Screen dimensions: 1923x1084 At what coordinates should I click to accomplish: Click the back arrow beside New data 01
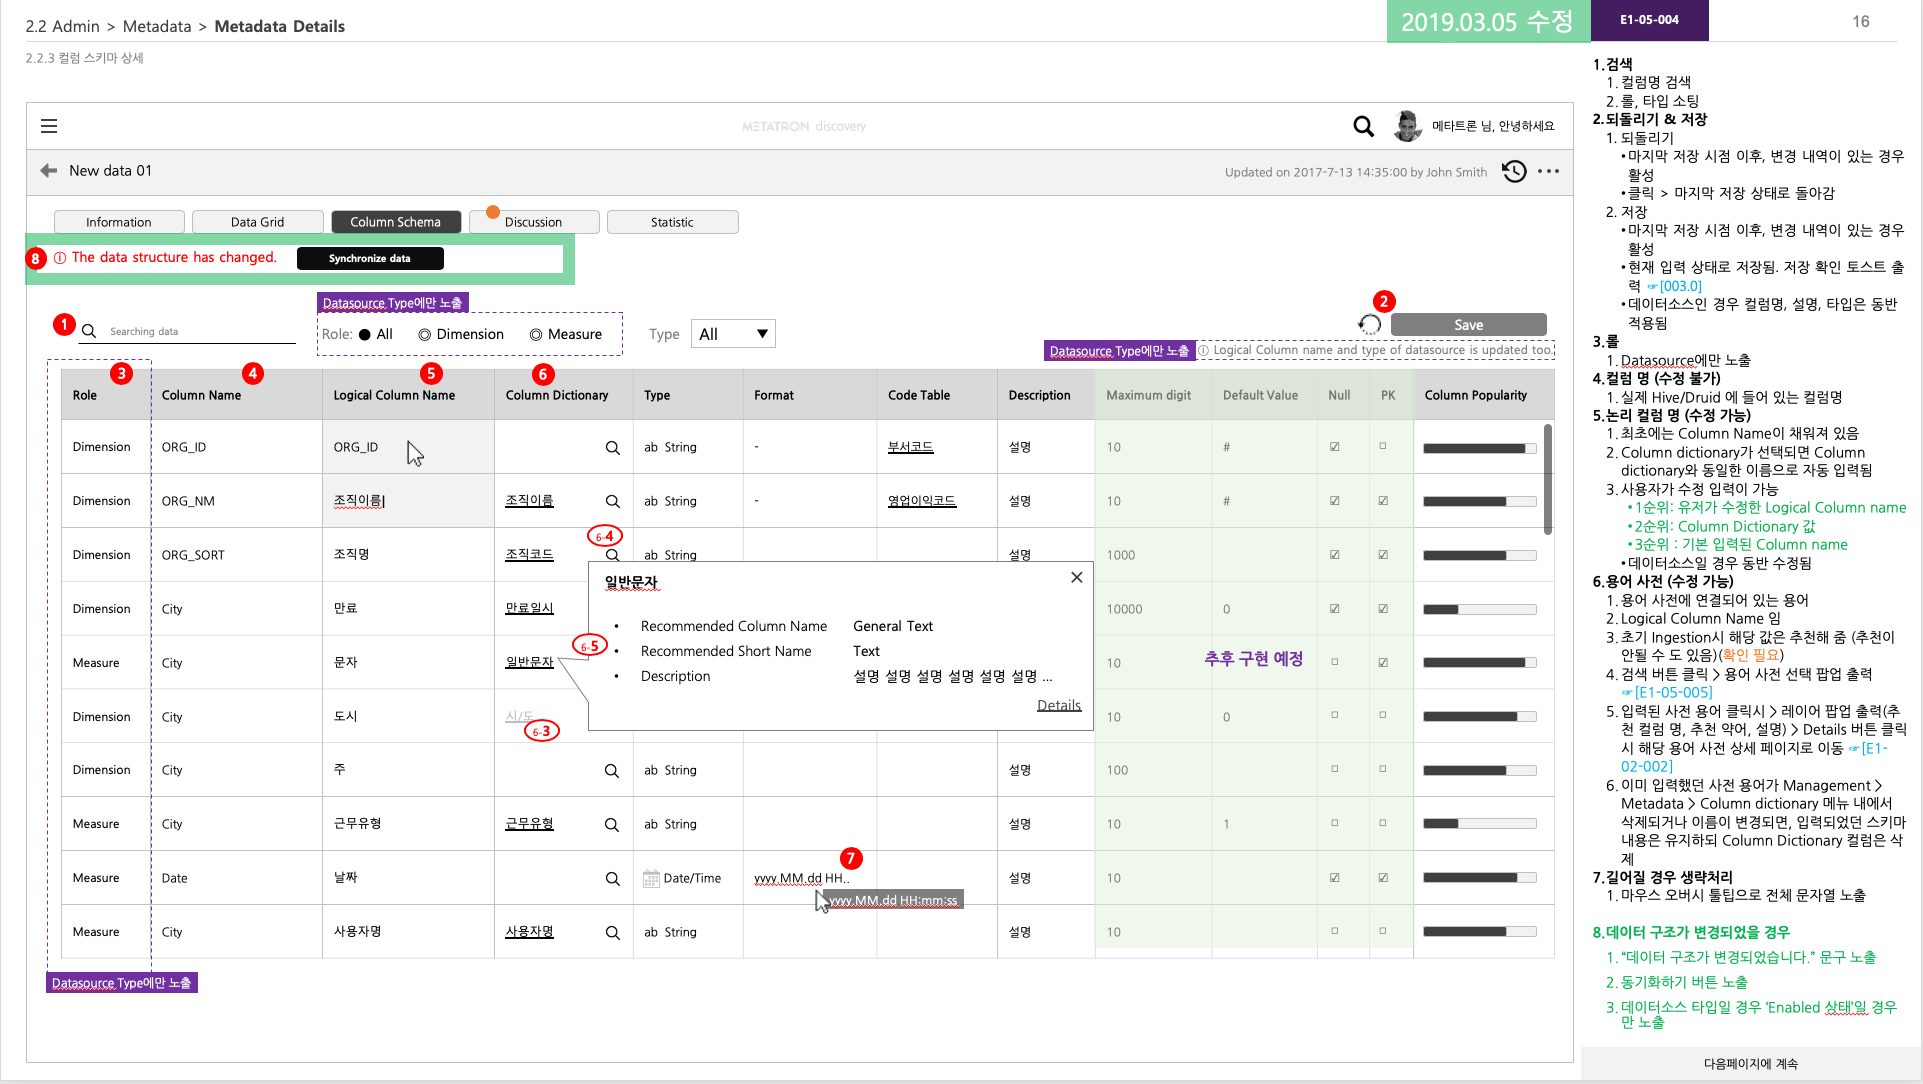(48, 171)
